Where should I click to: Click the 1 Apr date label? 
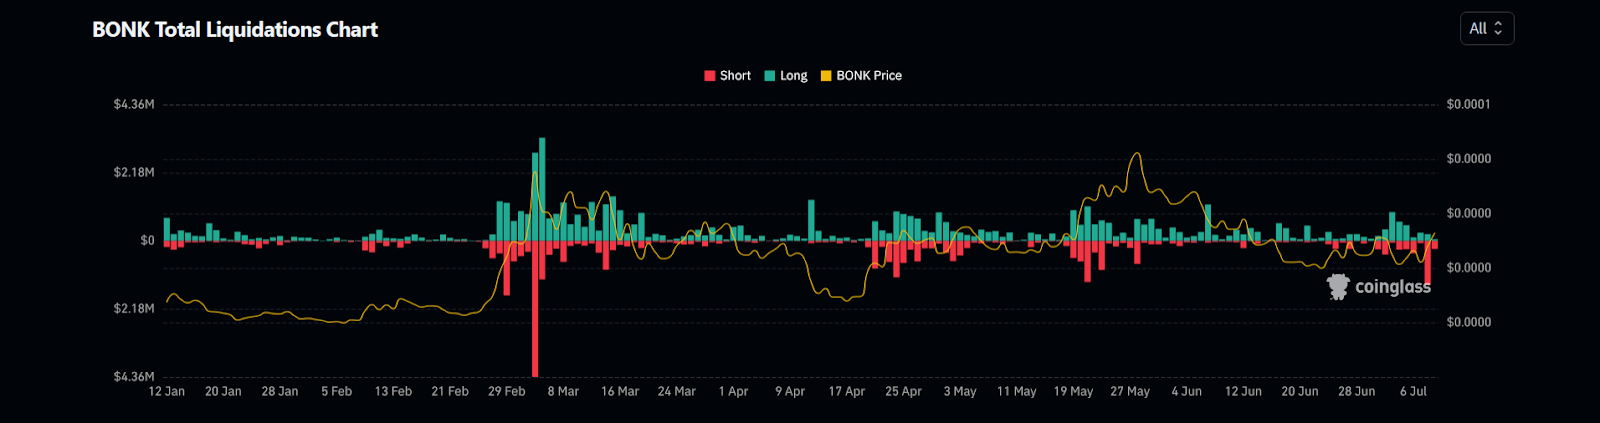click(x=733, y=392)
